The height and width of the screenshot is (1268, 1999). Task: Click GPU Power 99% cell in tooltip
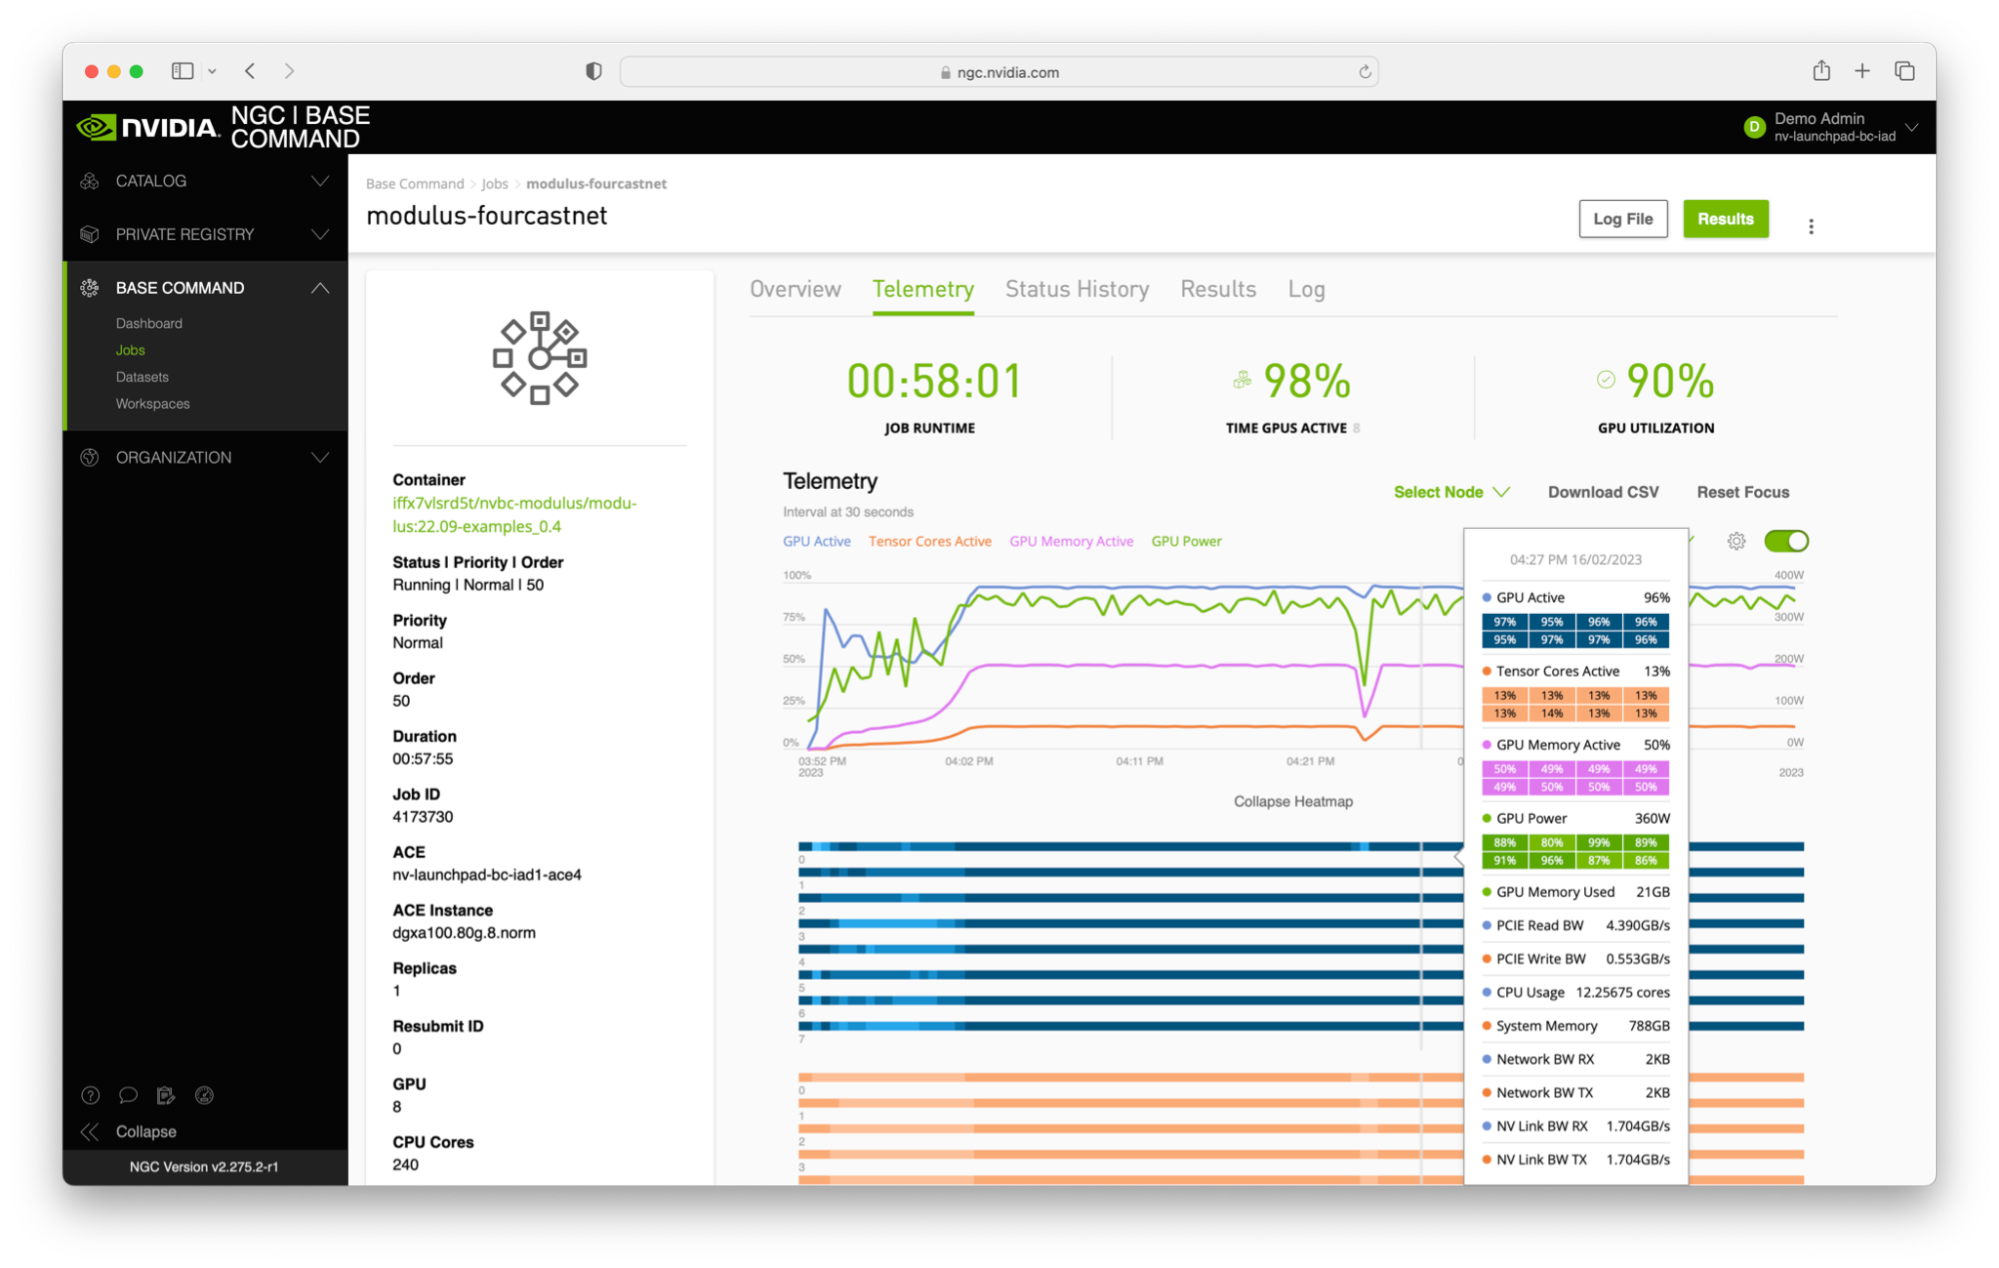pyautogui.click(x=1598, y=843)
